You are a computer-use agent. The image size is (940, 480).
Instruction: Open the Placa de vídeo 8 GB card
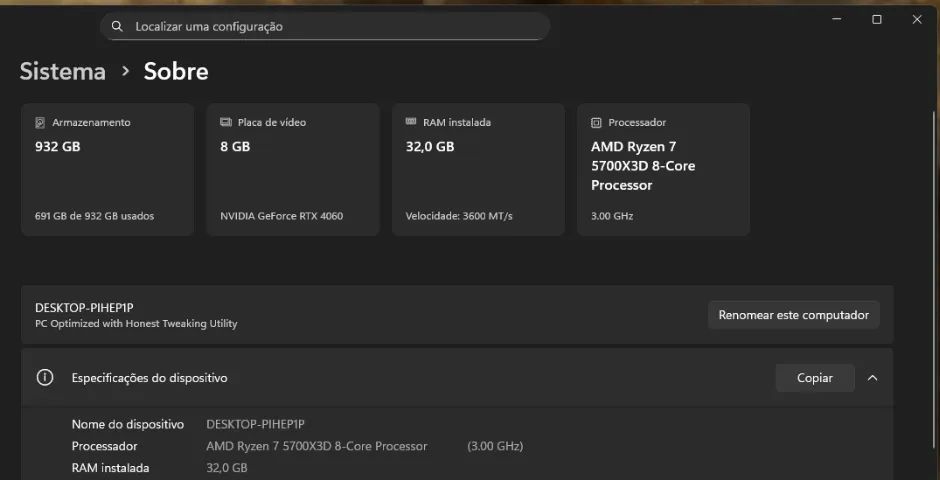click(293, 170)
